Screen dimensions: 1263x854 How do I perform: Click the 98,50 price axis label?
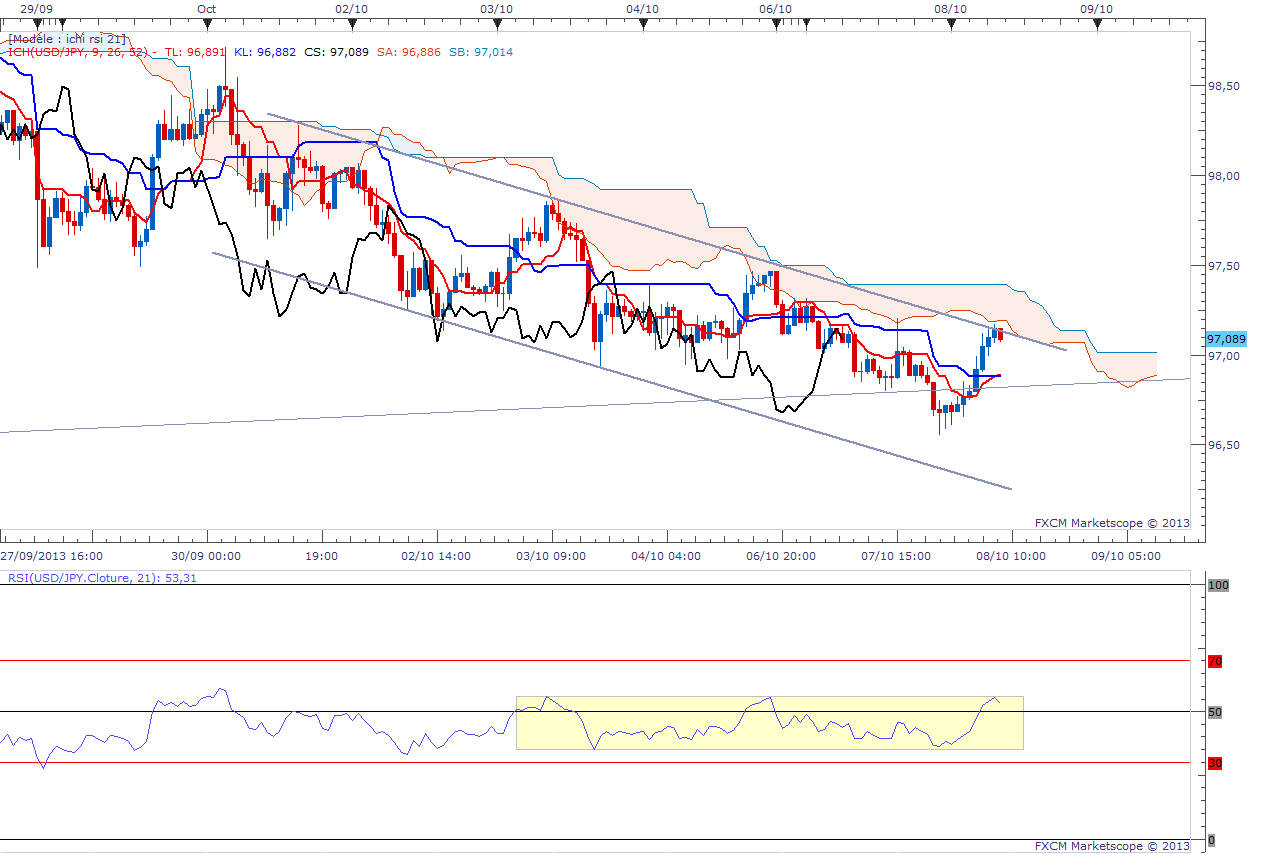1224,86
